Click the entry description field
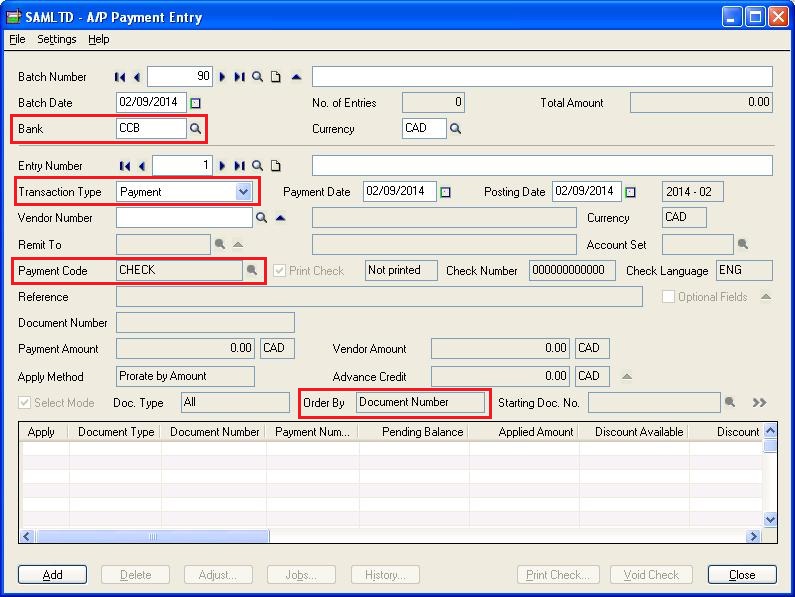The height and width of the screenshot is (597, 795). tap(543, 165)
